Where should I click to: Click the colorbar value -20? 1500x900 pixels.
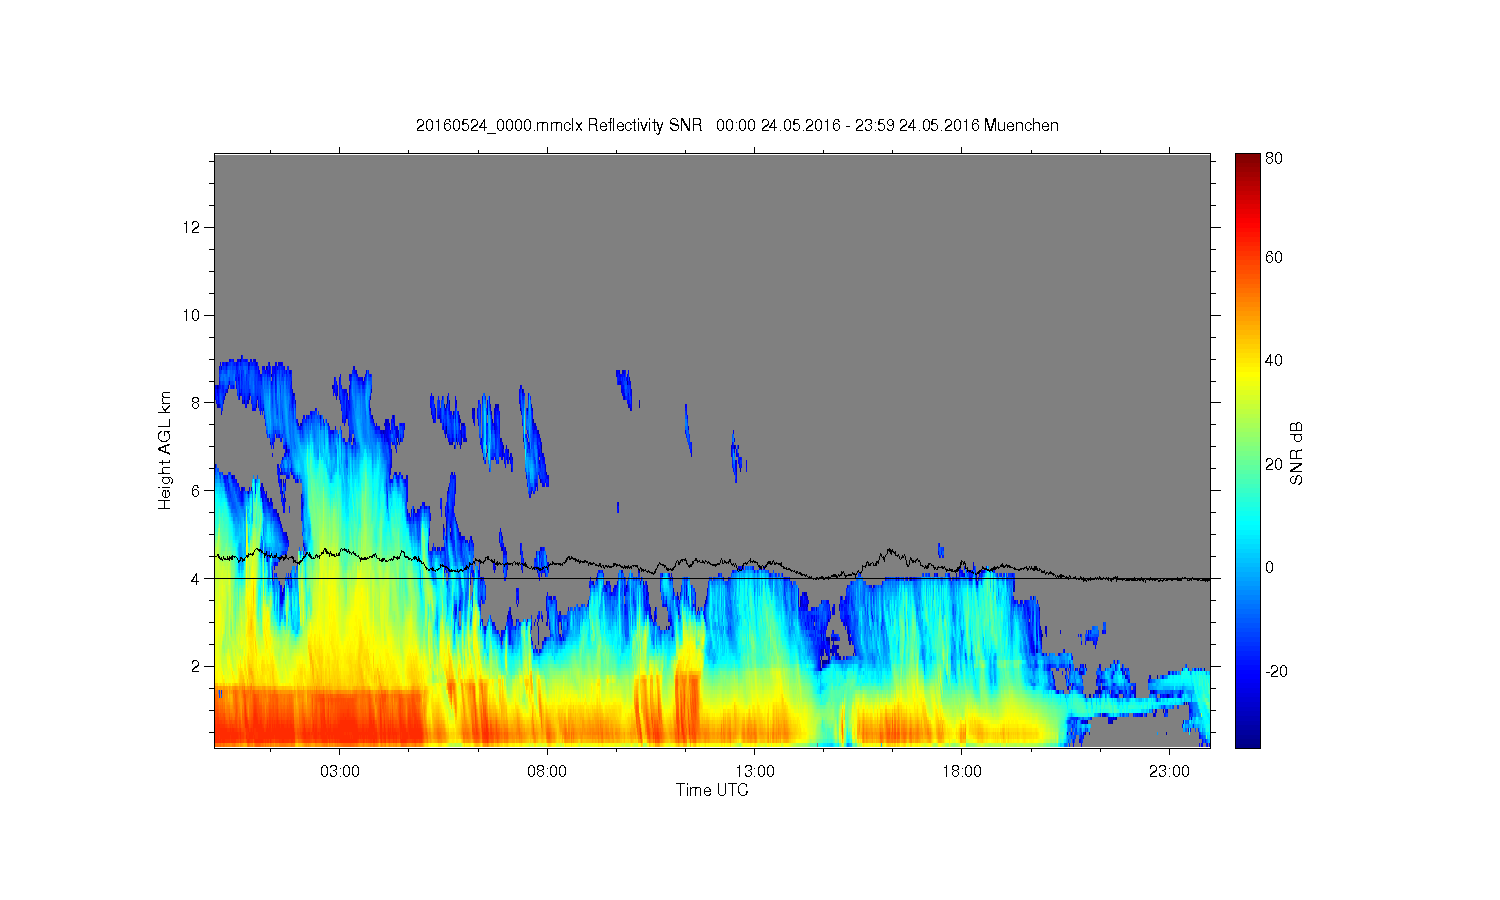coord(1276,671)
